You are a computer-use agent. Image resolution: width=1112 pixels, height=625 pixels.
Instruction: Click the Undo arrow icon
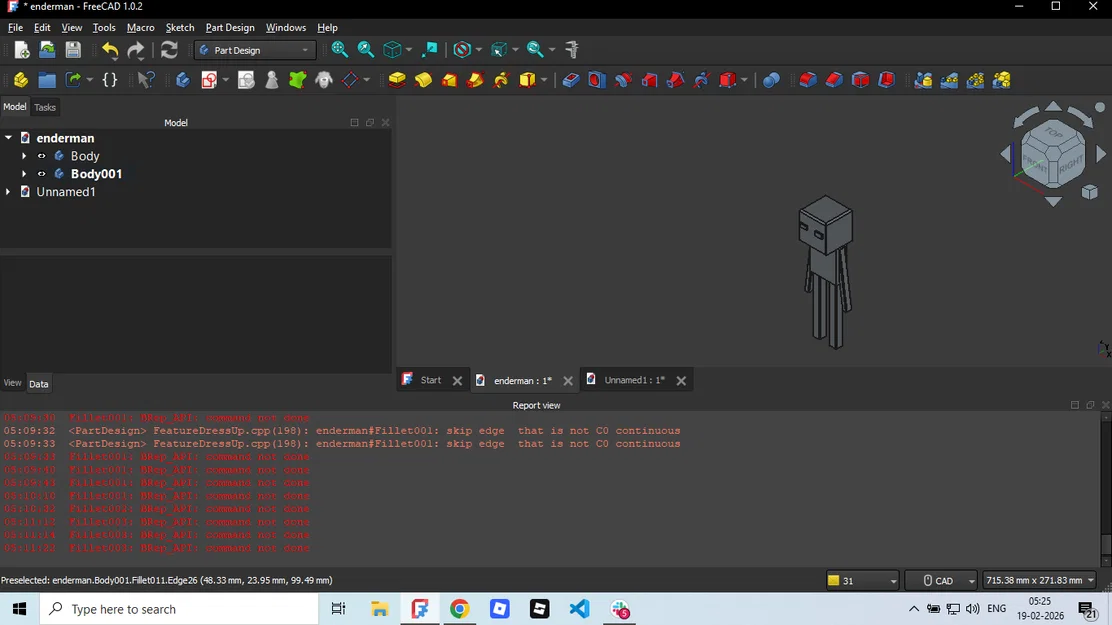coord(110,50)
